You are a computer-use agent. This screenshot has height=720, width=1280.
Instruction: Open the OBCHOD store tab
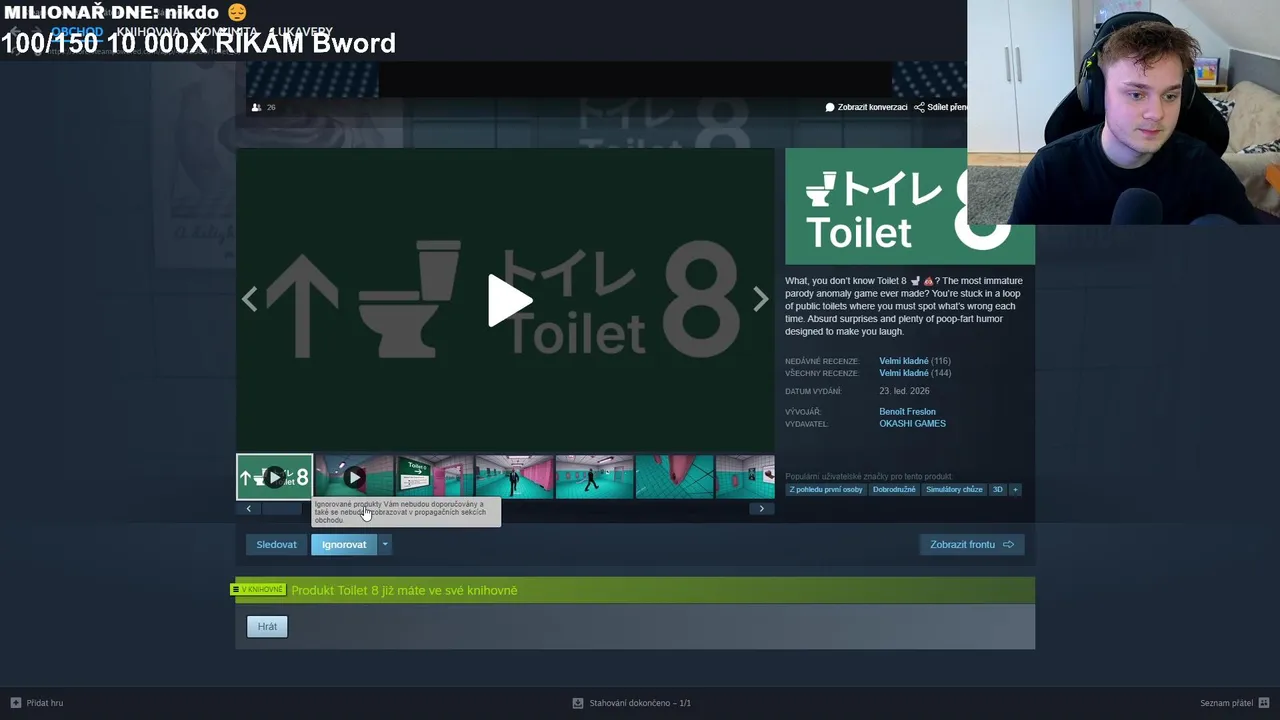[x=77, y=32]
